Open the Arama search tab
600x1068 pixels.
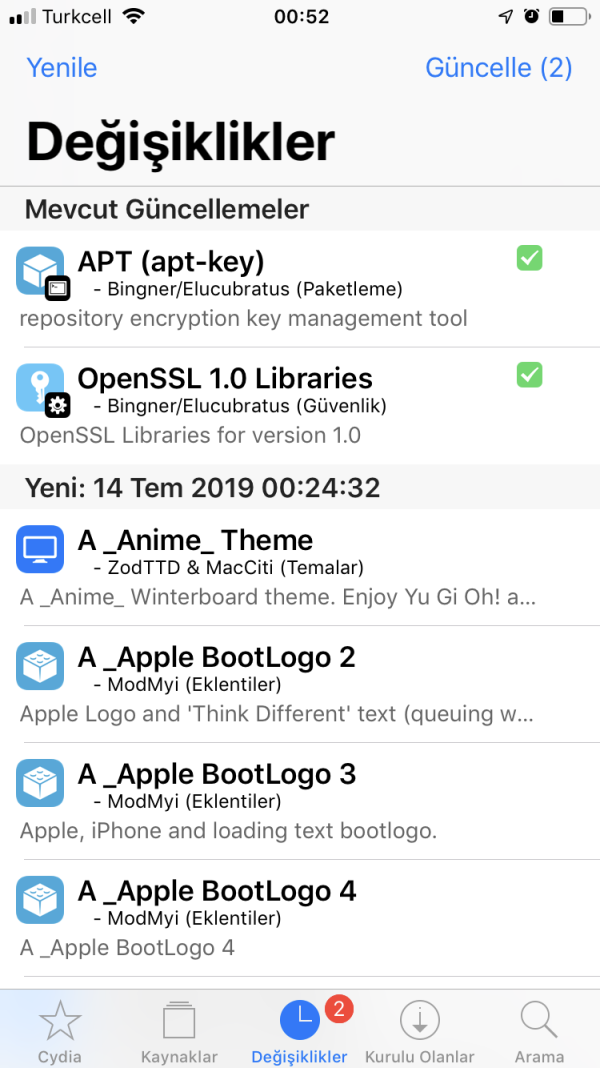tap(539, 1030)
